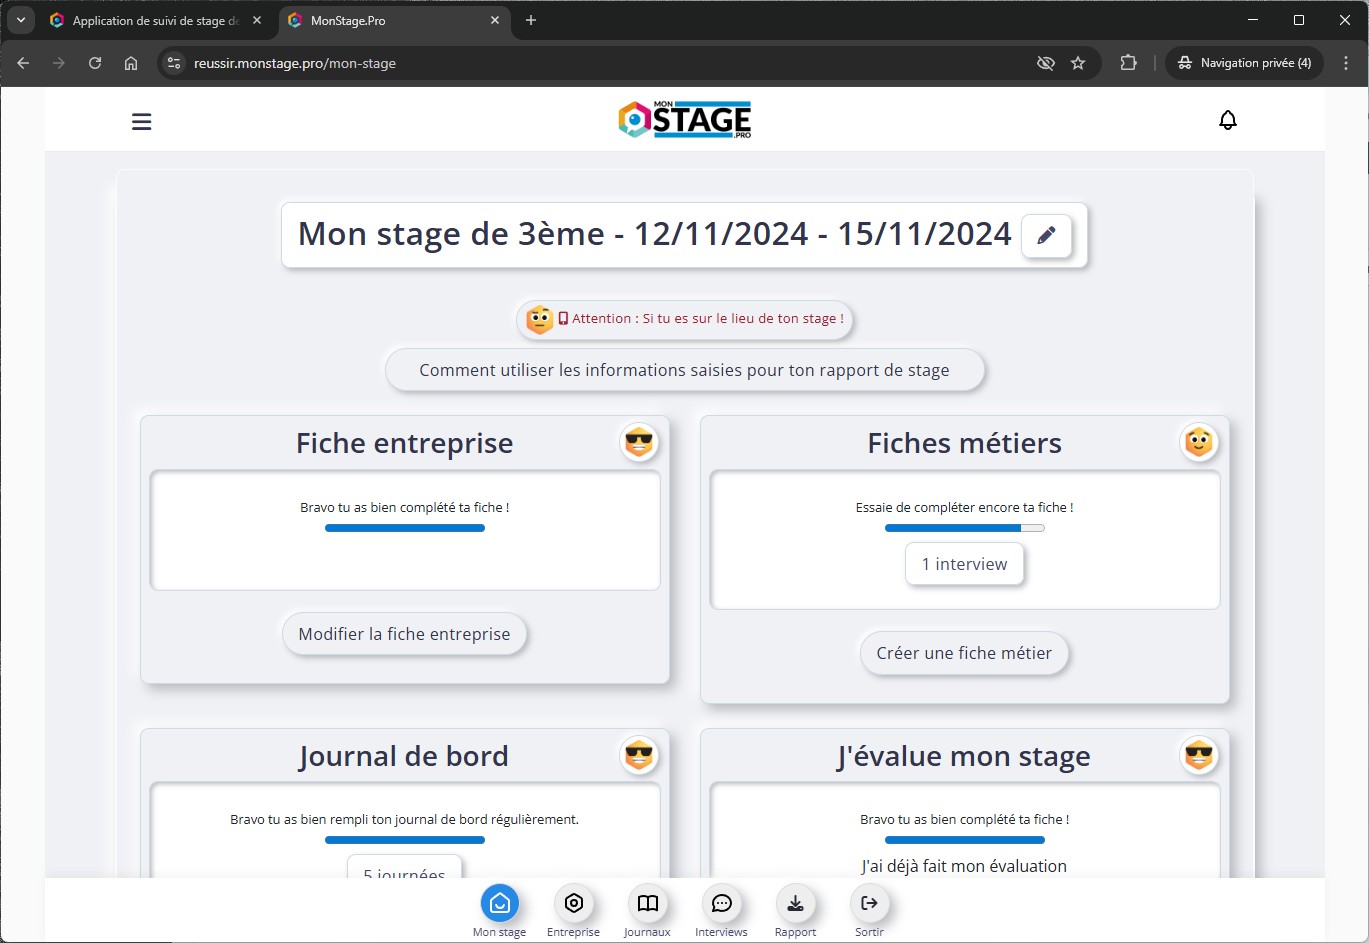The width and height of the screenshot is (1369, 943).
Task: Select the Mon stage home icon
Action: pos(500,904)
